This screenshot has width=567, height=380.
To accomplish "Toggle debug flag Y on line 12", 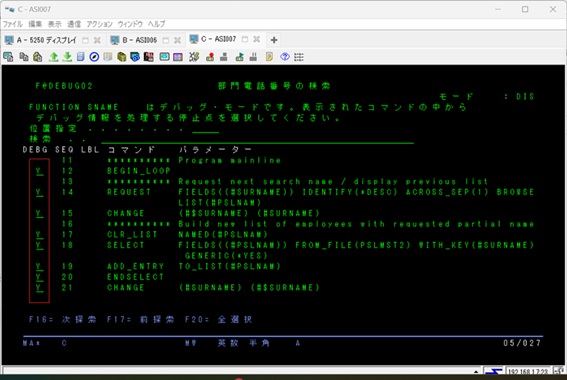I will point(39,171).
